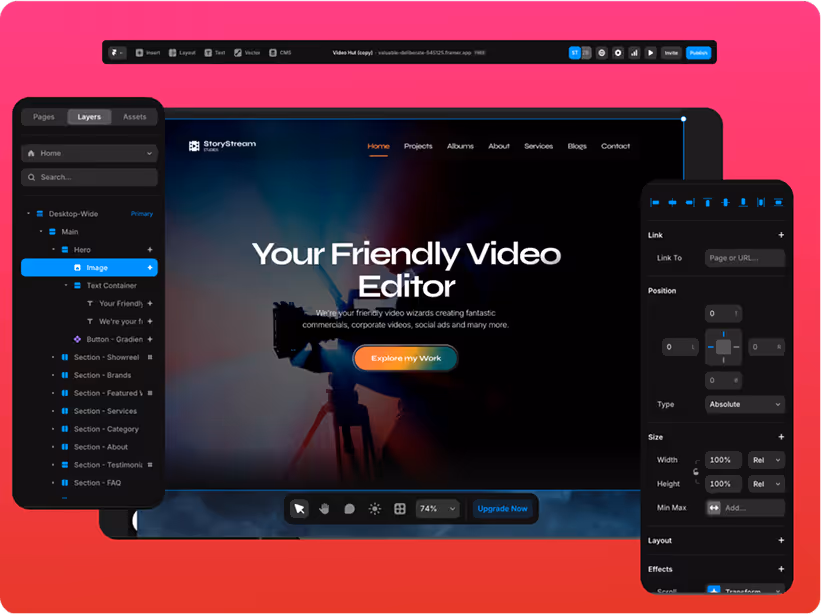Viewport: 821px width, 614px height.
Task: Select the 'We're your fr' text layer
Action: 120,321
